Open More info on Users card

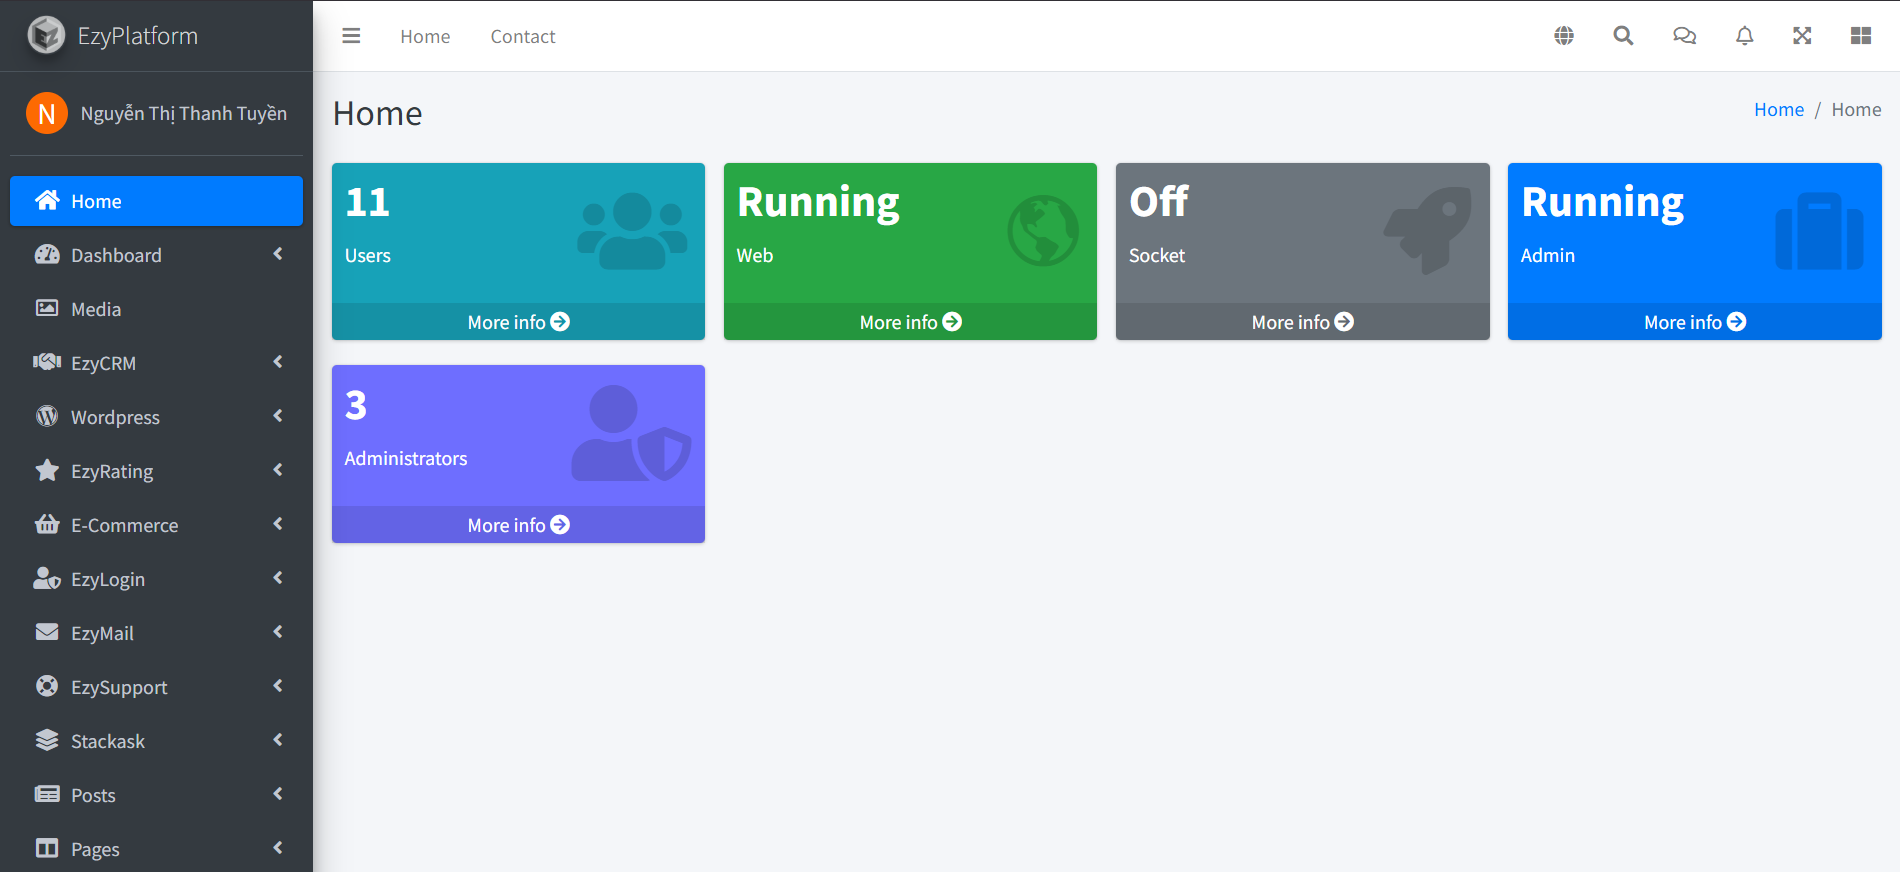pyautogui.click(x=518, y=322)
